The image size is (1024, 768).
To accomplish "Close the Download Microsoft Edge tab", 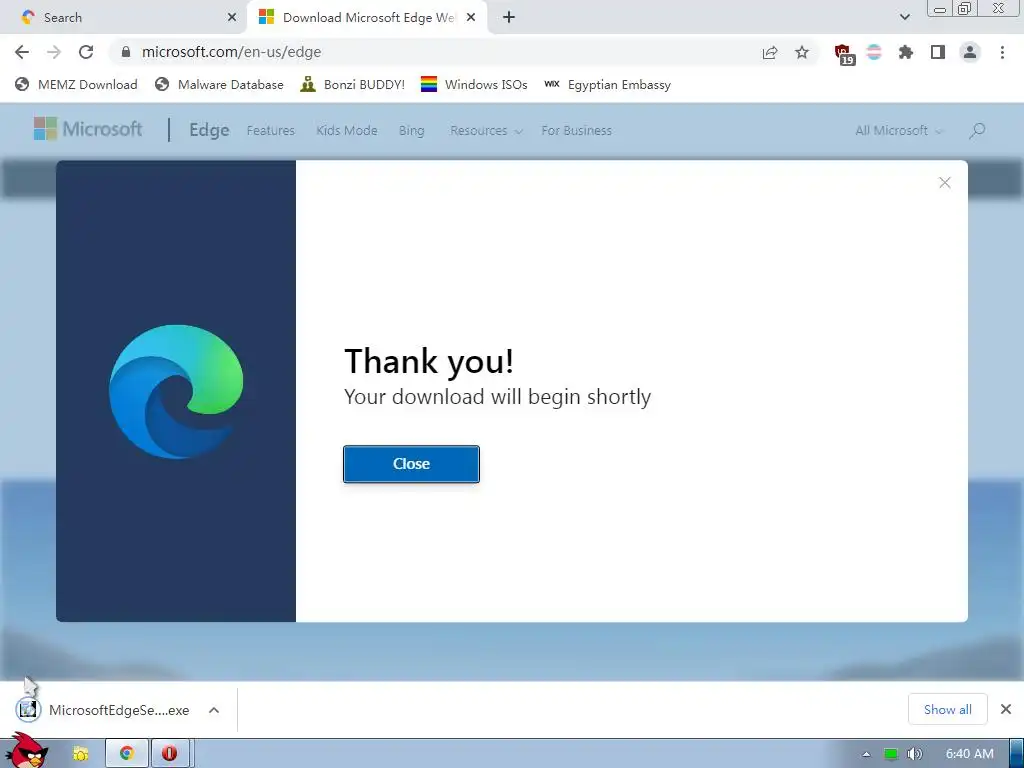I will pos(471,18).
